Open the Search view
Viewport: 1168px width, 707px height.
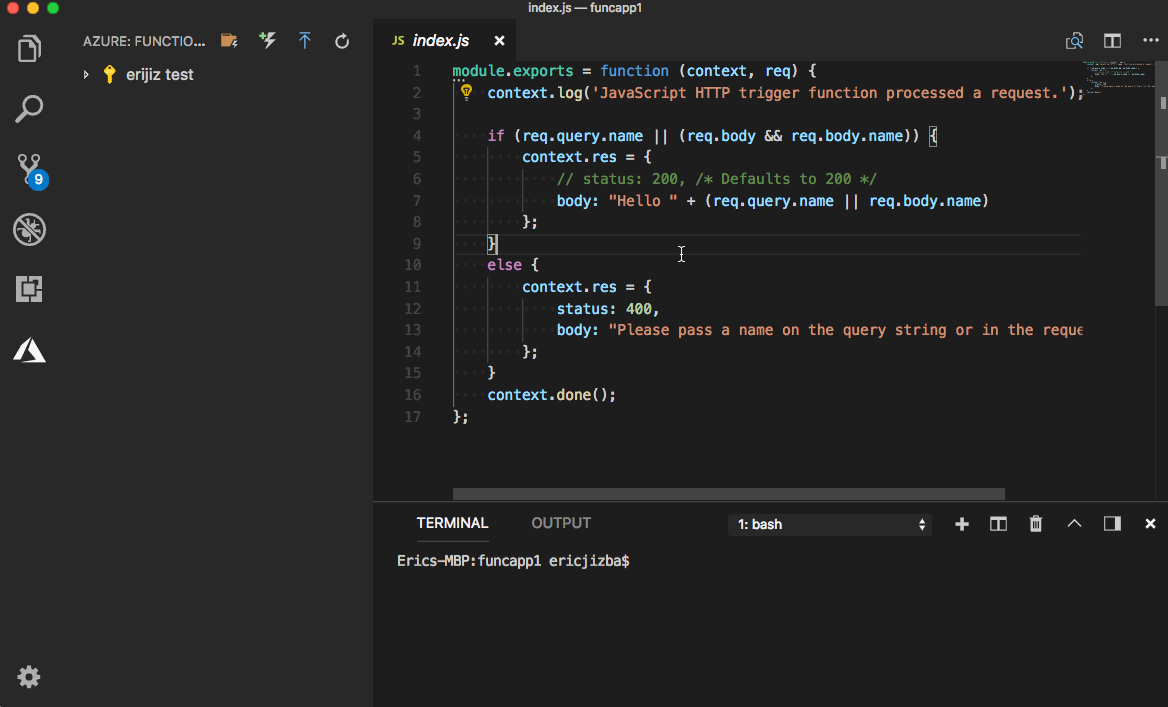point(29,108)
